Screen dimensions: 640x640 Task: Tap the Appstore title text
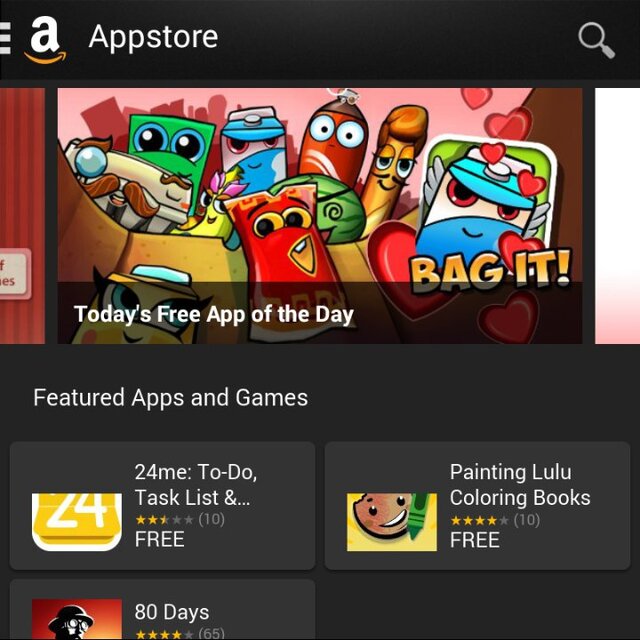(x=153, y=38)
